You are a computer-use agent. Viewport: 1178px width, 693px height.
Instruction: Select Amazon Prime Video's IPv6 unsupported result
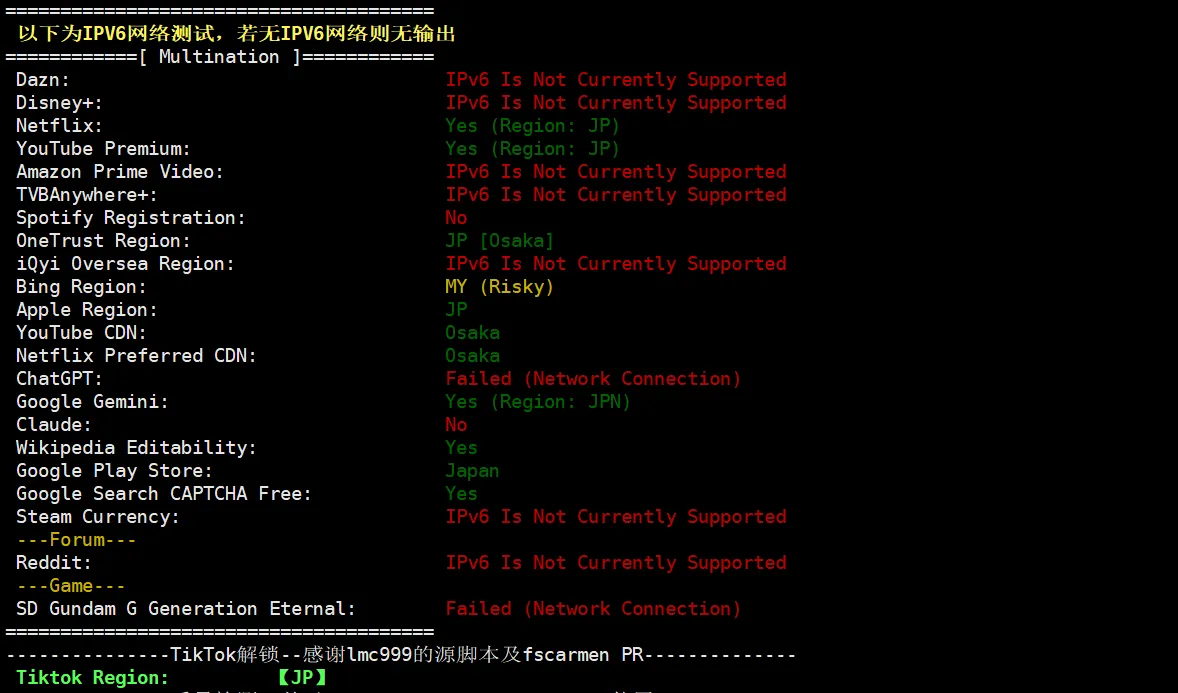[x=616, y=172]
